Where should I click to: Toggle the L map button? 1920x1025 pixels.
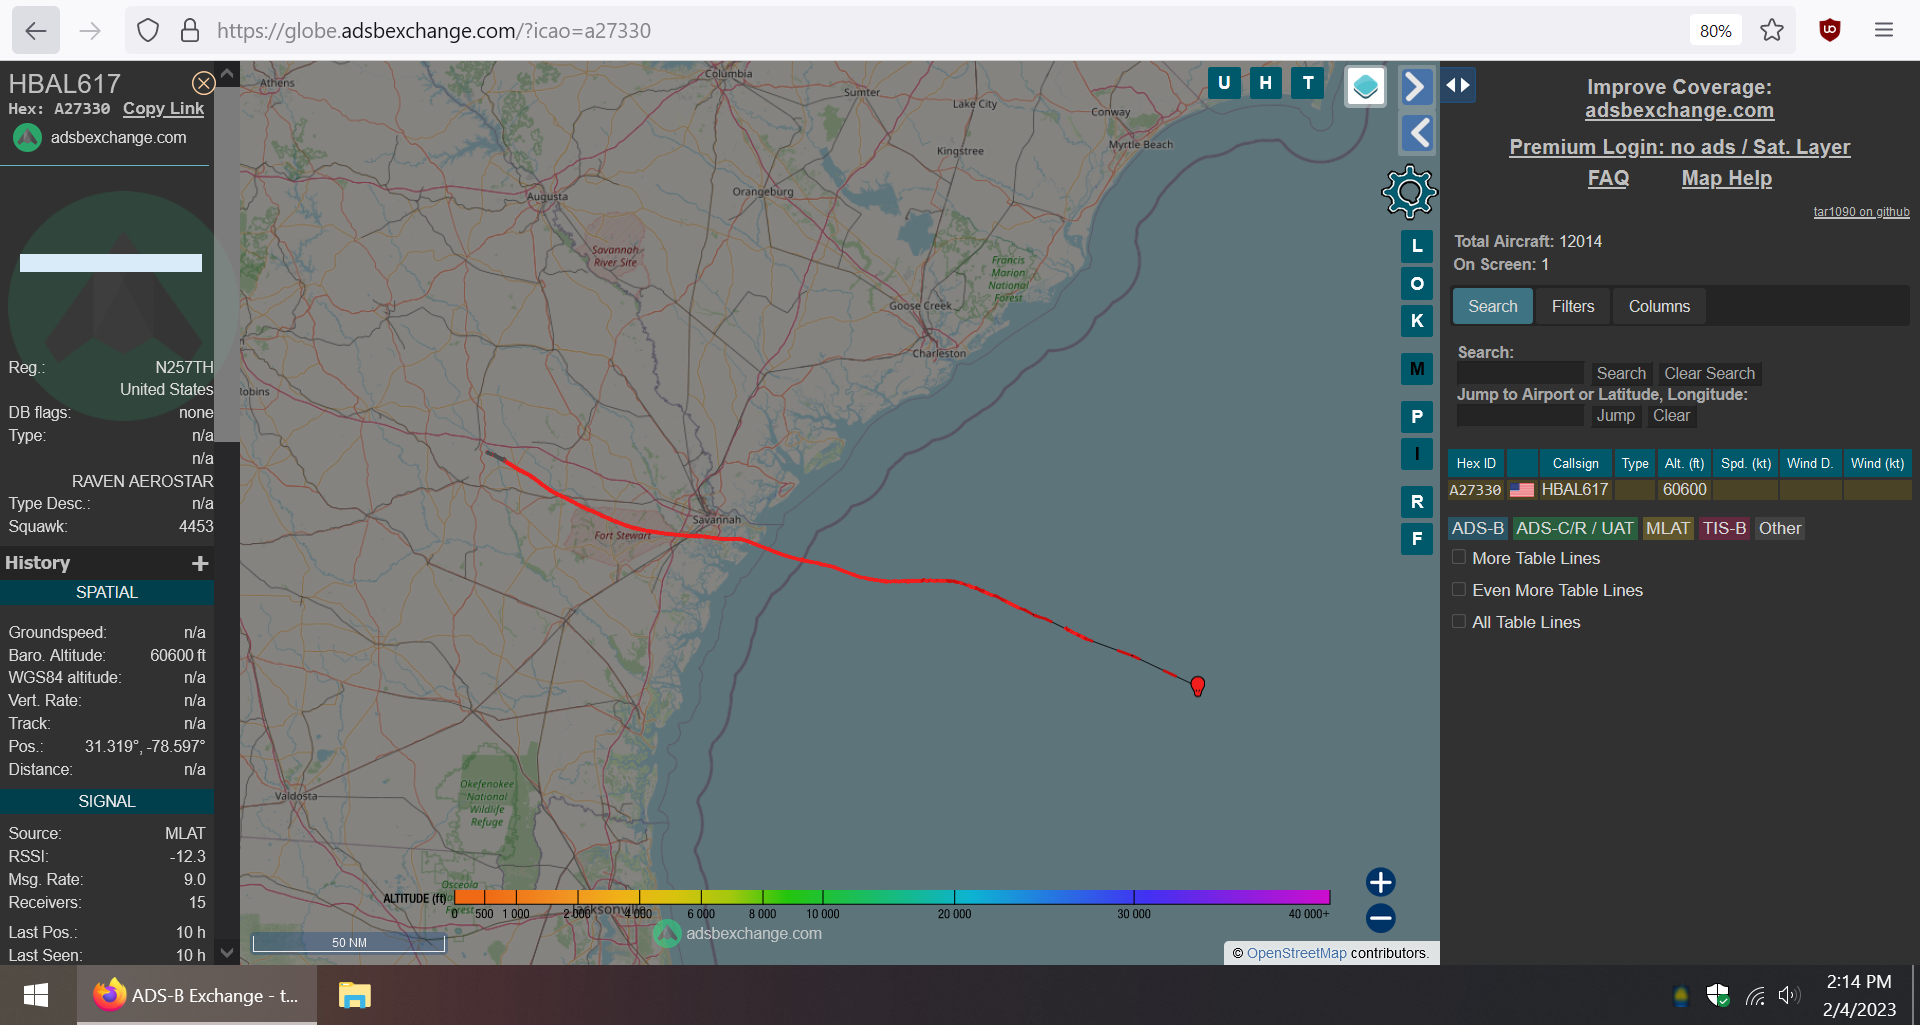pos(1417,246)
